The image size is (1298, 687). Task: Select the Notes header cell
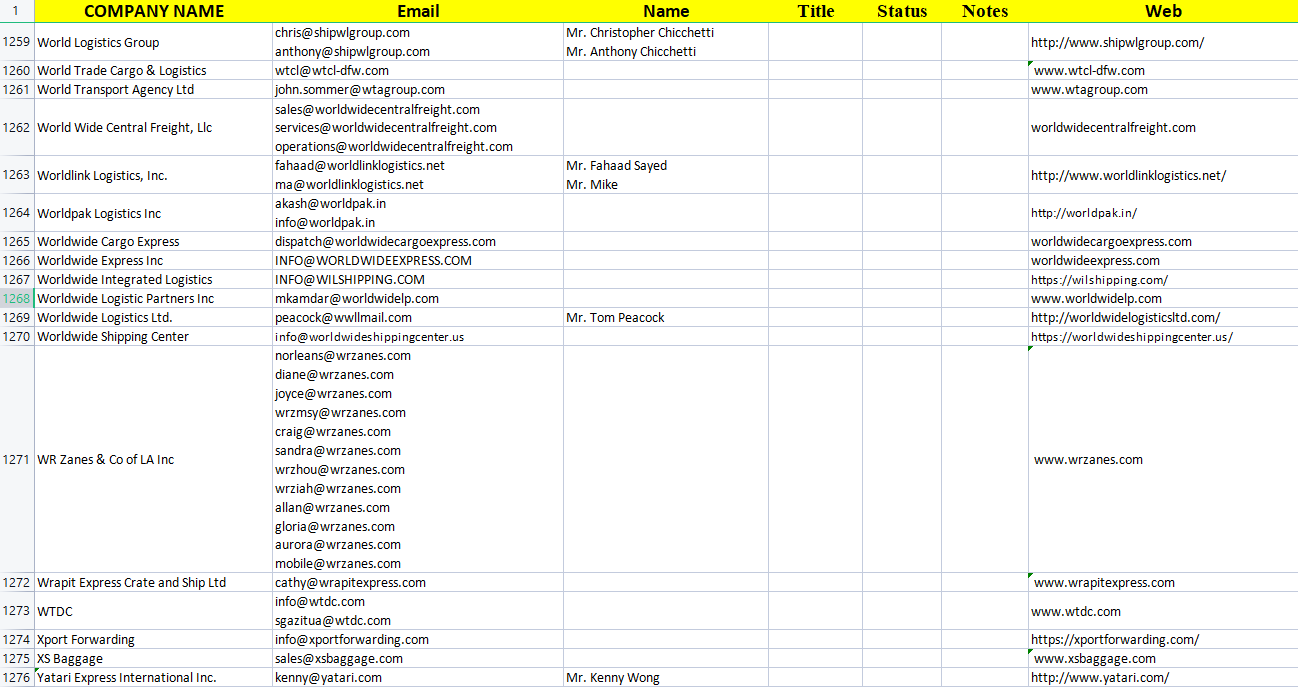click(984, 11)
